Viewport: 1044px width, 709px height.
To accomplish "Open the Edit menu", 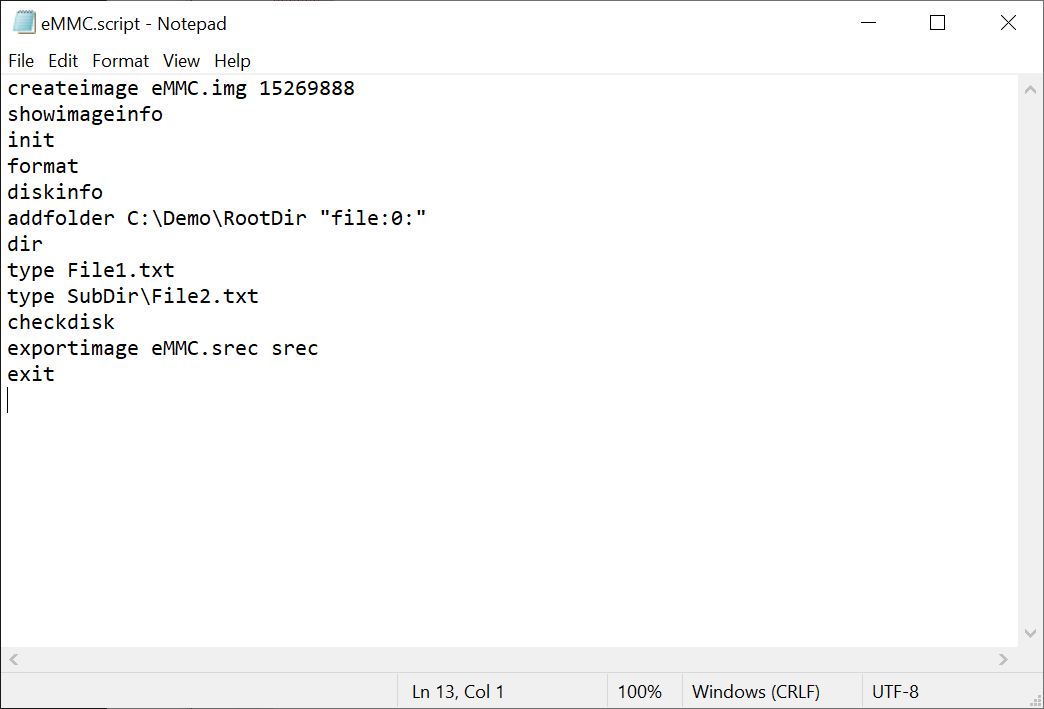I will click(63, 61).
